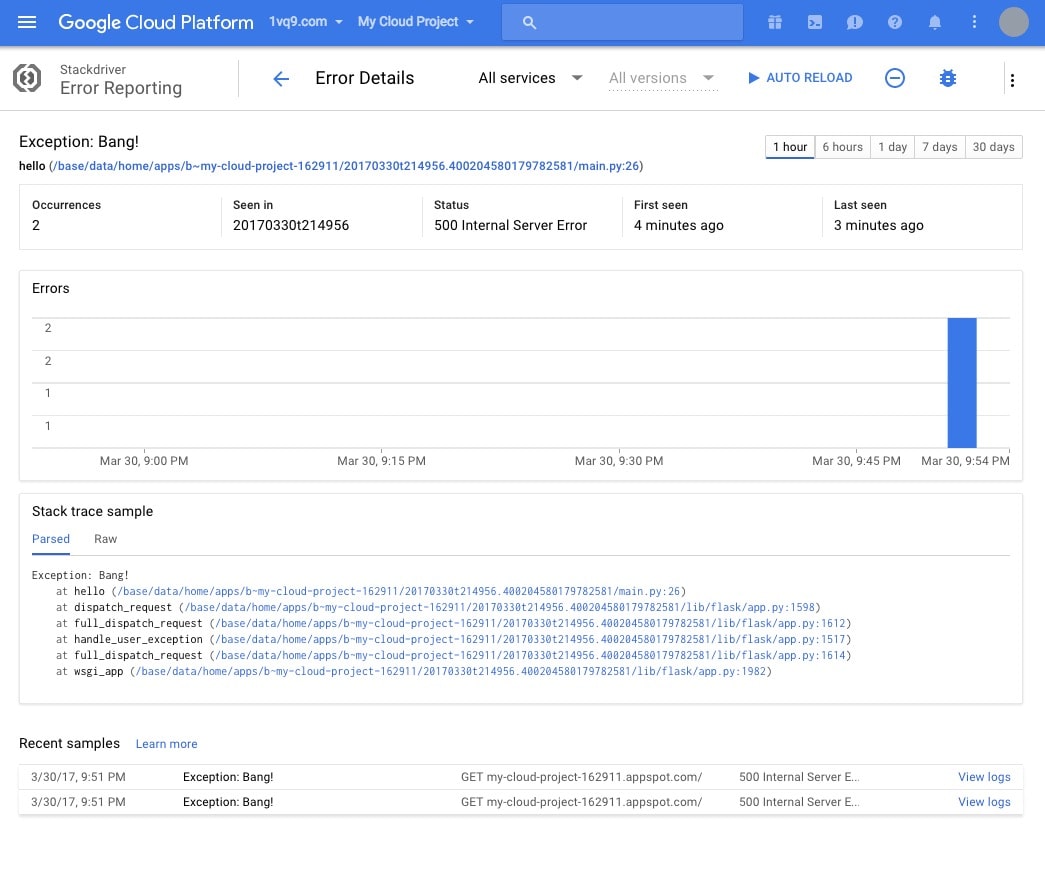1045x875 pixels.
Task: Click the second sample's GET appspot.com request
Action: pyautogui.click(x=581, y=802)
